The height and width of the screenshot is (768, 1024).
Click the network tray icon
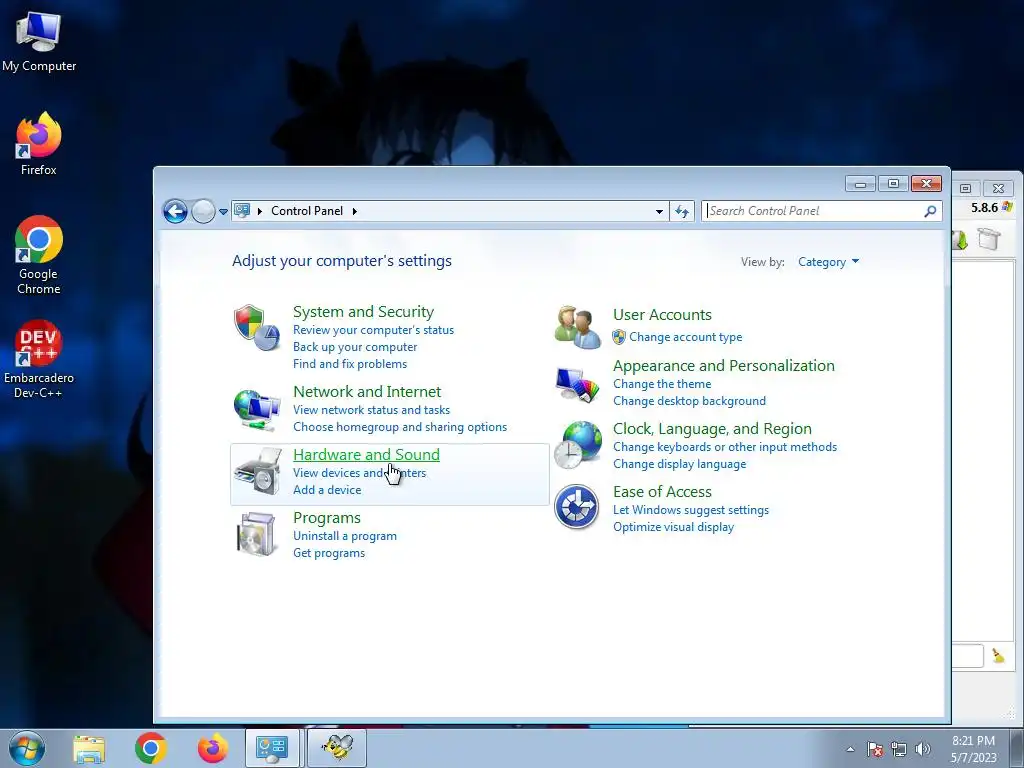pos(899,749)
